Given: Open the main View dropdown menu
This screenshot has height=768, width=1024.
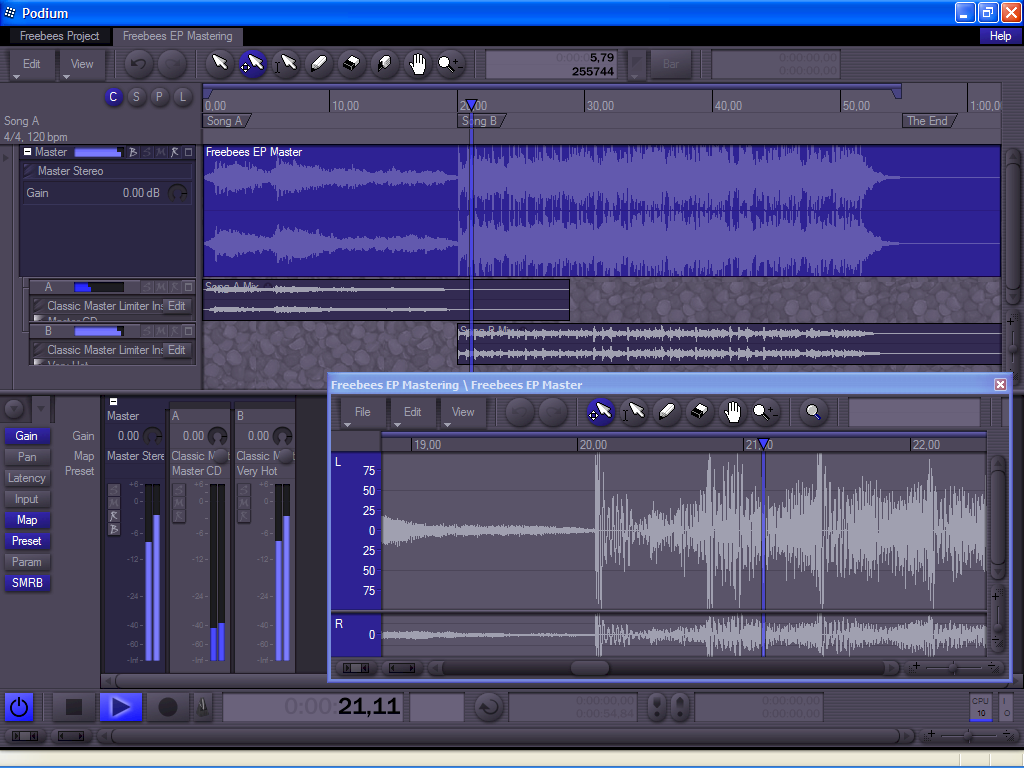Looking at the screenshot, I should pyautogui.click(x=82, y=65).
